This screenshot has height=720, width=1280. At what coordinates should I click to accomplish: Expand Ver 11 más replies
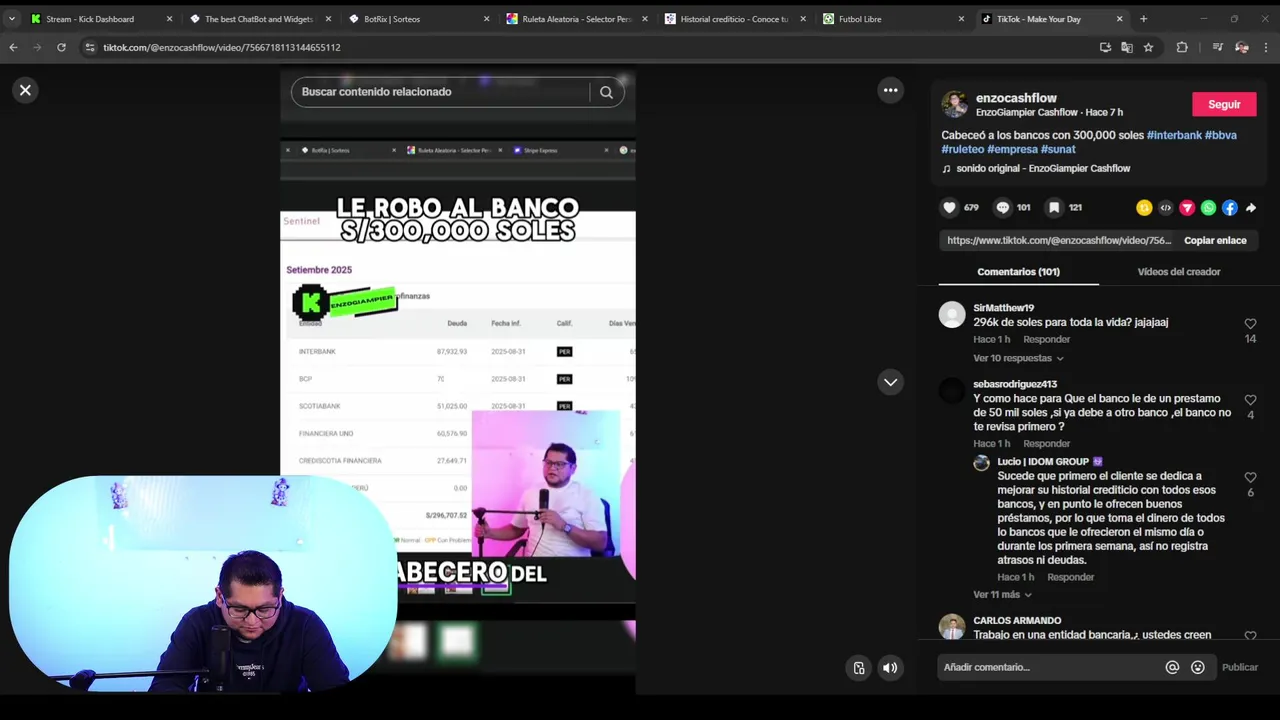tap(1002, 594)
